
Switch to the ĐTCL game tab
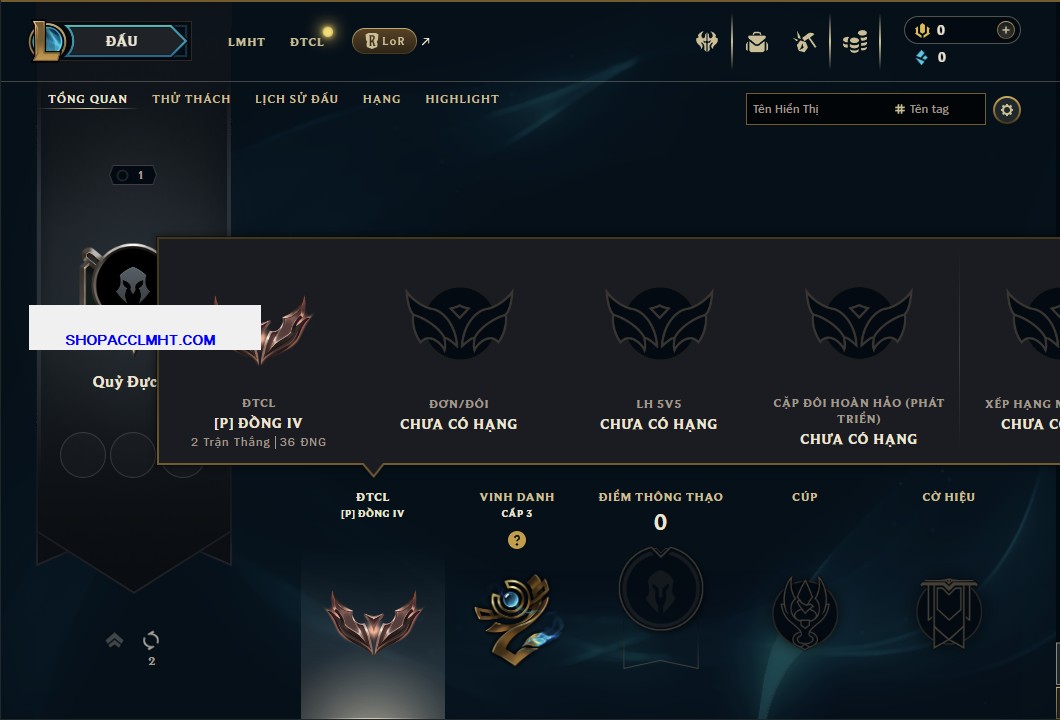pos(307,42)
